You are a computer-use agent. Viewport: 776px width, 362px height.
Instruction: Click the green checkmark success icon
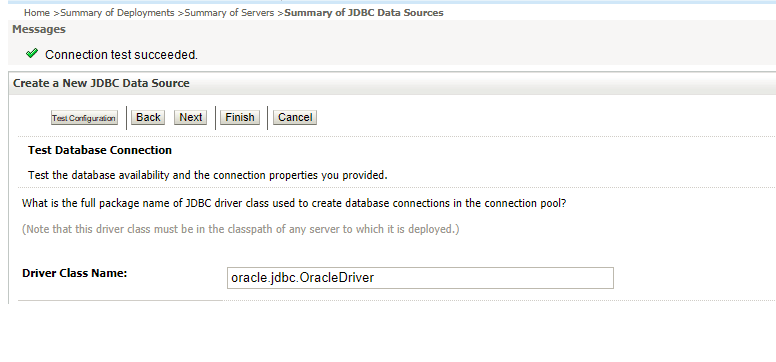(32, 53)
